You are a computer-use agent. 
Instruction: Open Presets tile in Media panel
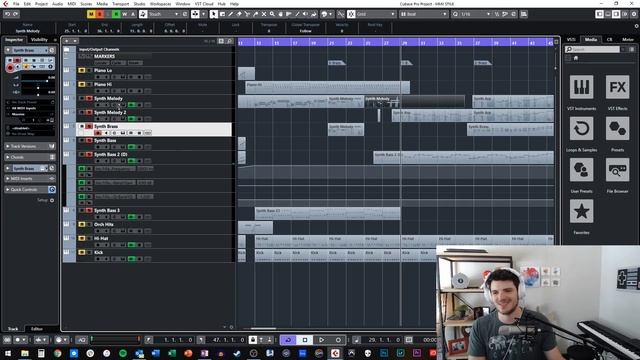[x=617, y=129]
